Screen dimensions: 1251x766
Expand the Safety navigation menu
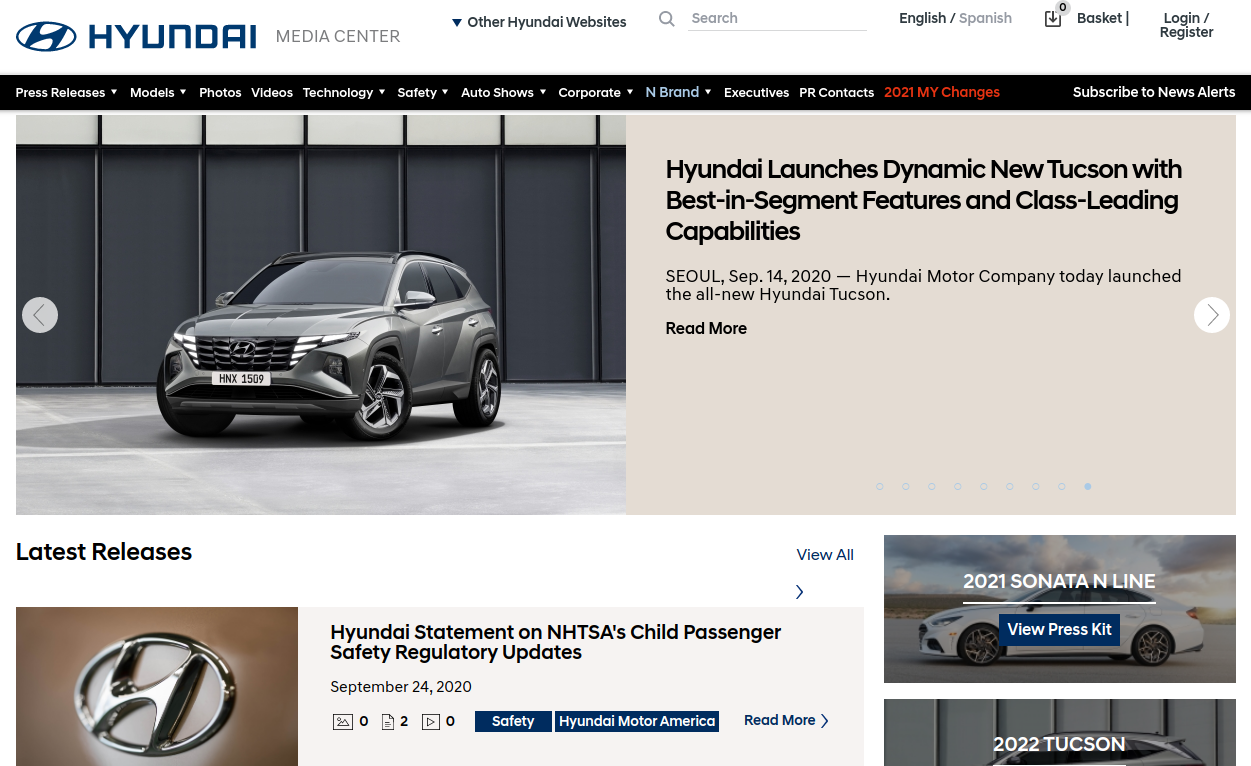424,93
